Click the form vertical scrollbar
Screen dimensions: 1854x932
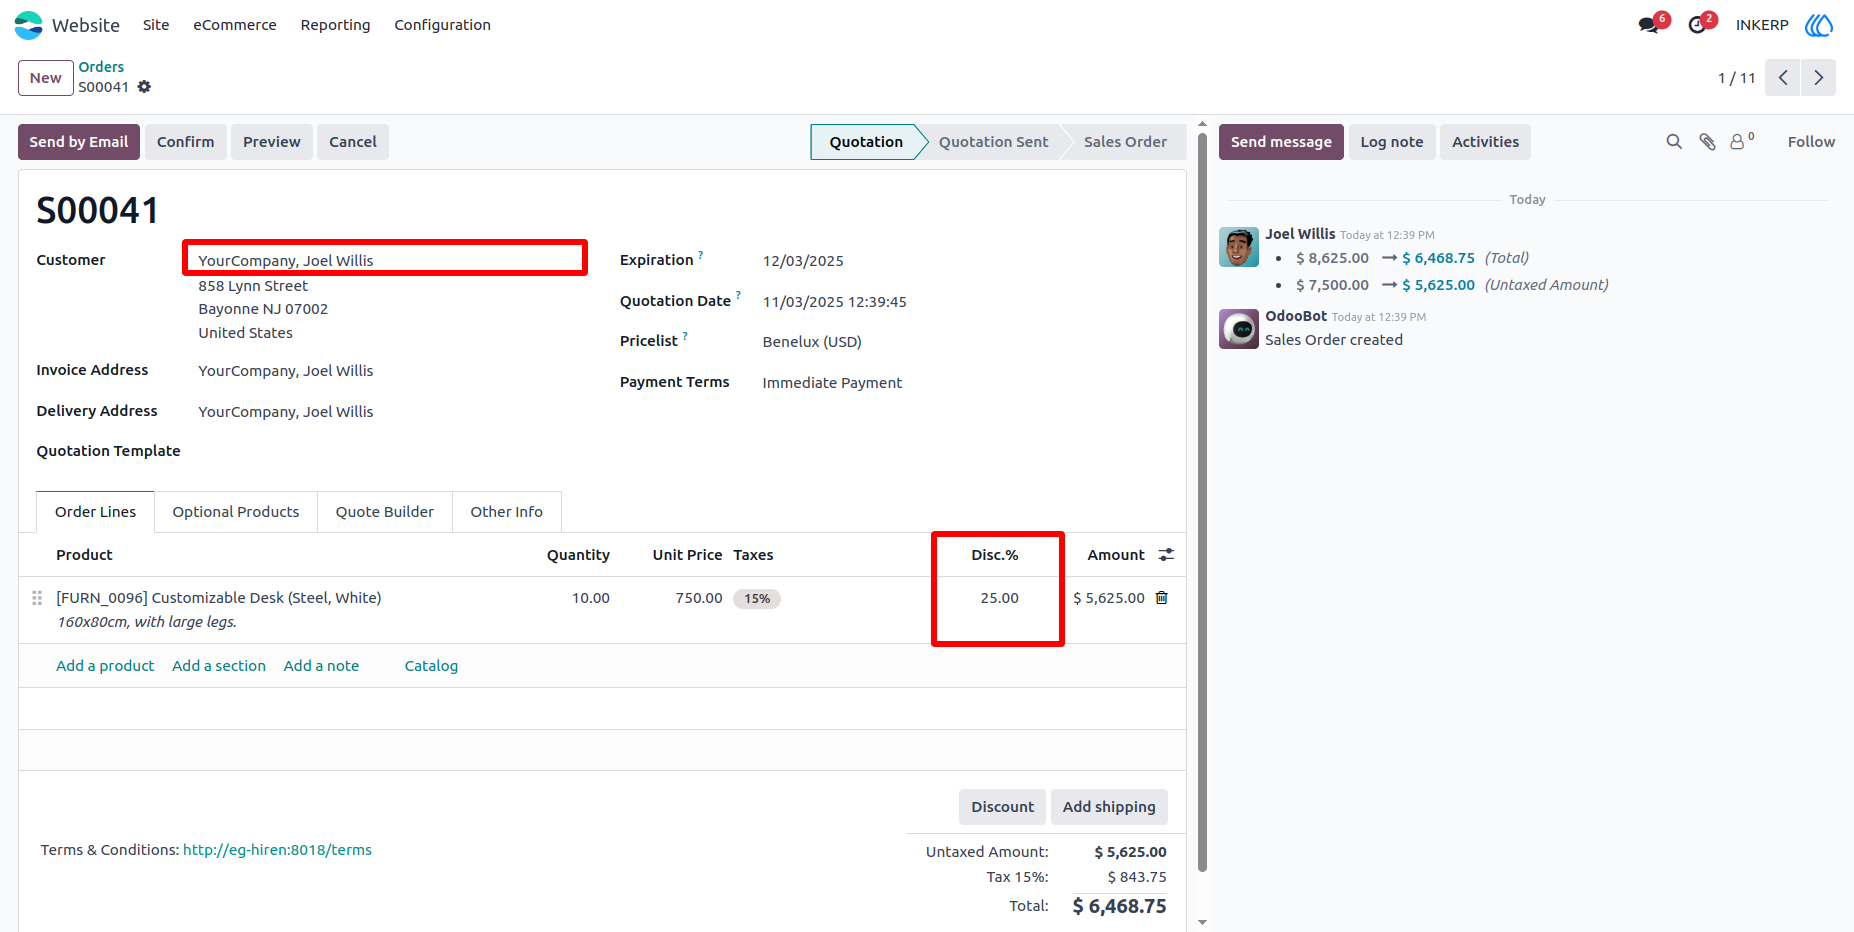click(1202, 500)
